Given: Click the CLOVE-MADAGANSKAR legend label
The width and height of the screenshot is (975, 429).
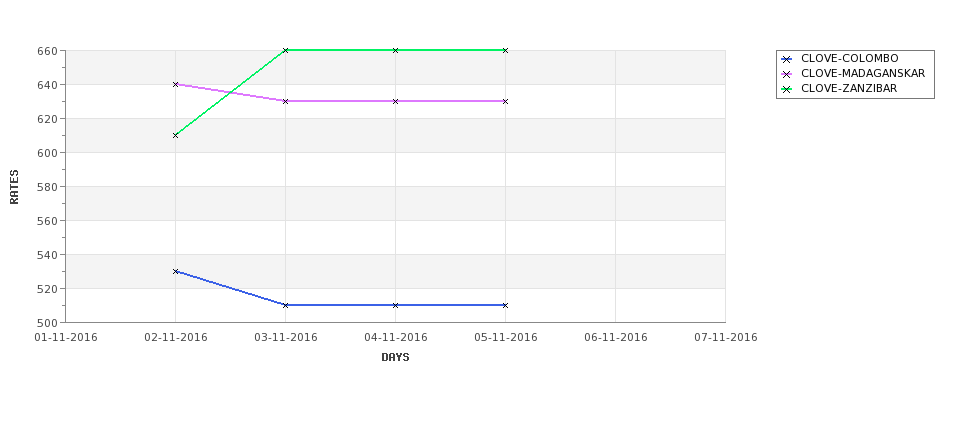Looking at the screenshot, I should coord(863,73).
